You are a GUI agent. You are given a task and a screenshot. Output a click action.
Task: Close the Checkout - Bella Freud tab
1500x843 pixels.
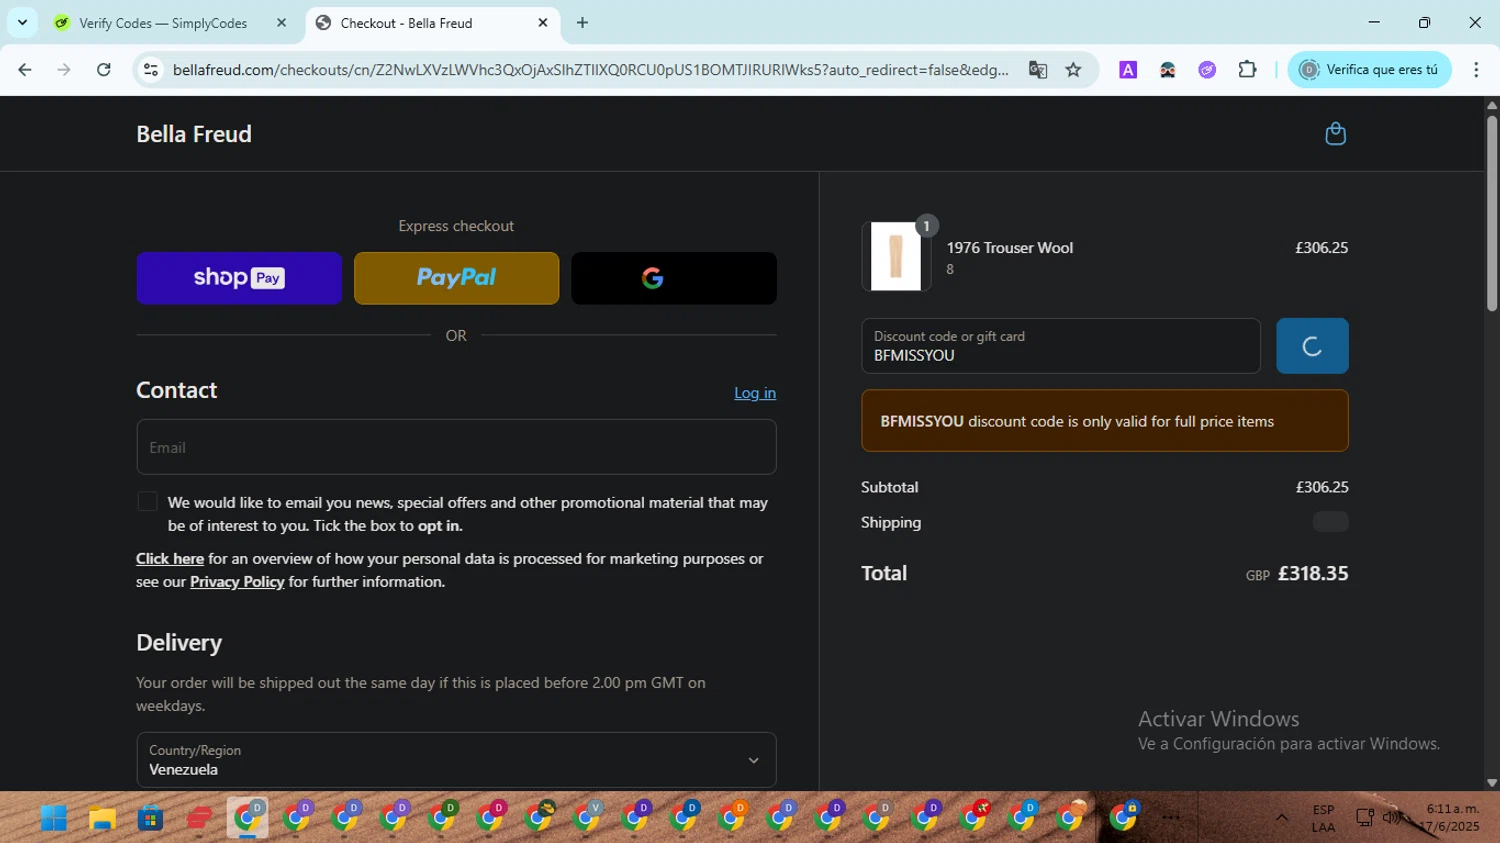(543, 23)
